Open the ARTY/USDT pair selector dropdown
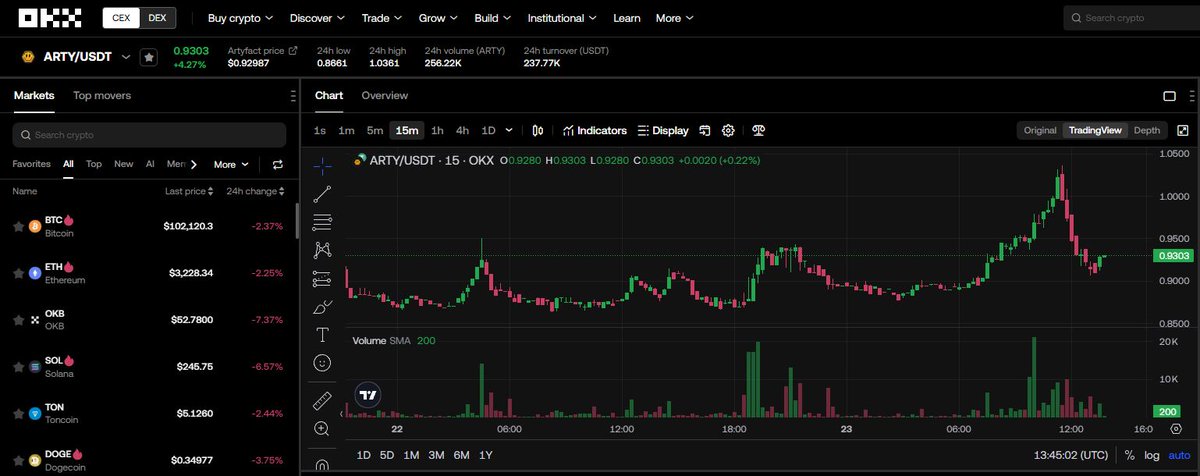This screenshot has width=1200, height=476. 126,57
